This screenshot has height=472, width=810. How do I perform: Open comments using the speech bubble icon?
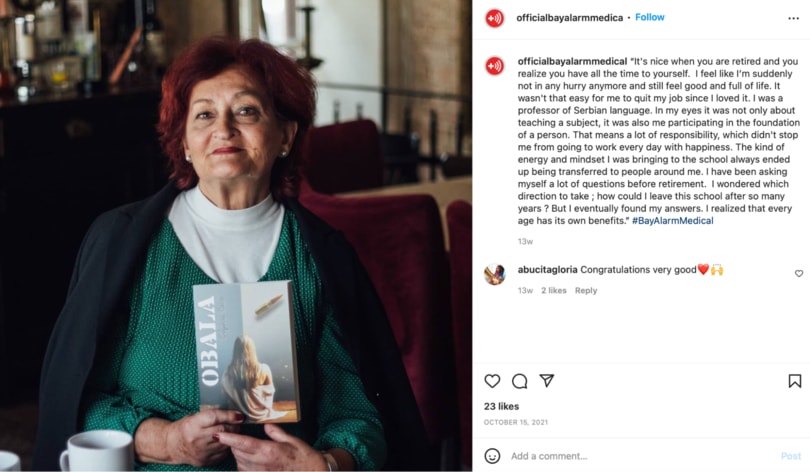coord(519,381)
